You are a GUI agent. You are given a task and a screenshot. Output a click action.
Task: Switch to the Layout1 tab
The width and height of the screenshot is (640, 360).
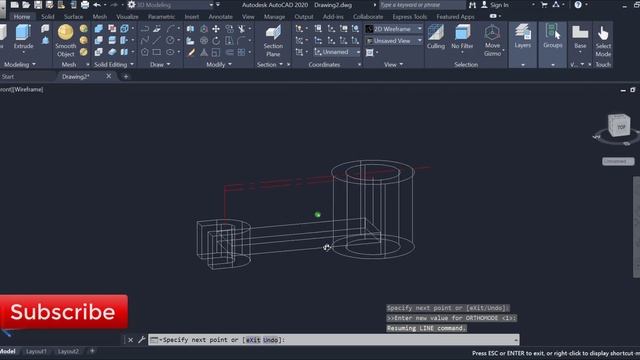click(x=36, y=351)
